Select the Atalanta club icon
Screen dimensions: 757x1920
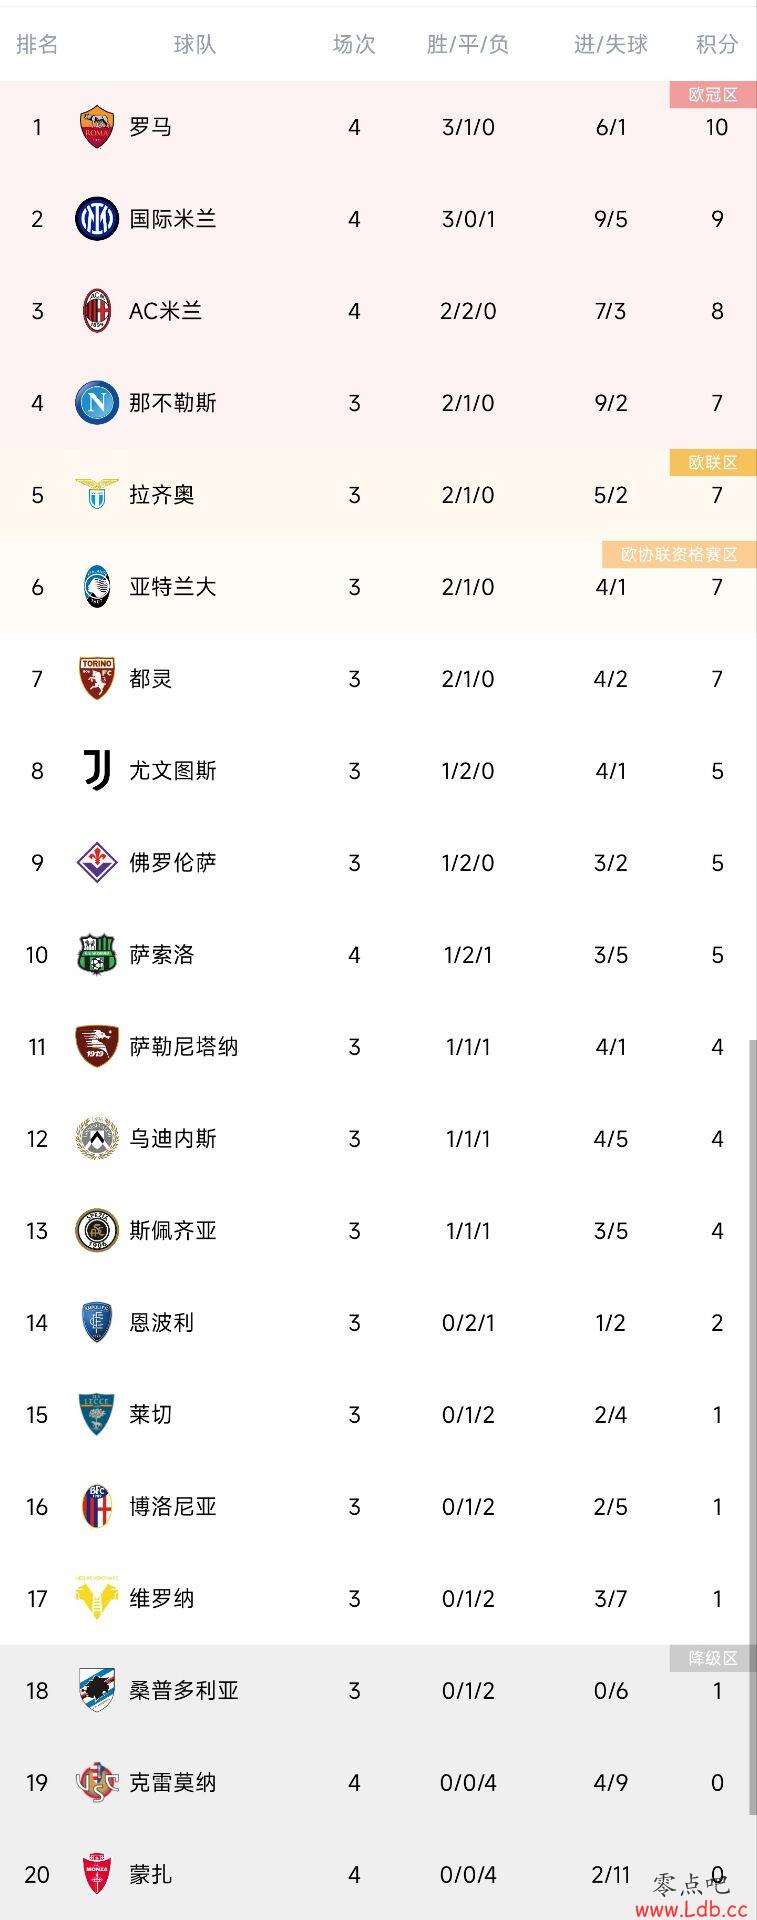tap(97, 587)
